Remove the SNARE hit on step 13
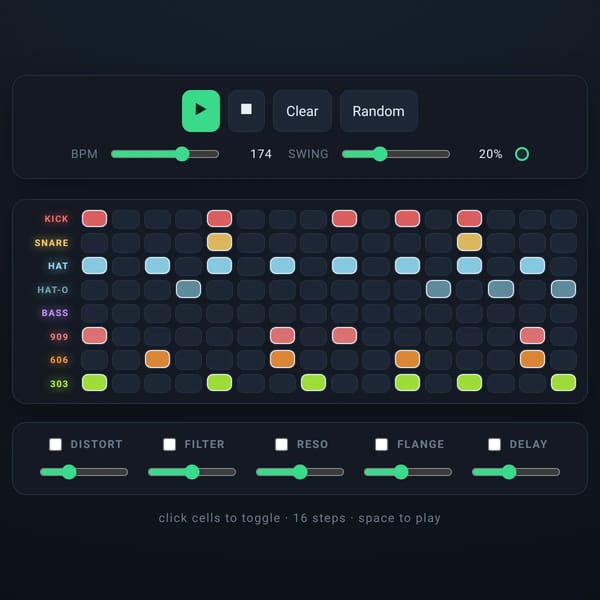Screen dimensions: 600x600 [x=470, y=242]
